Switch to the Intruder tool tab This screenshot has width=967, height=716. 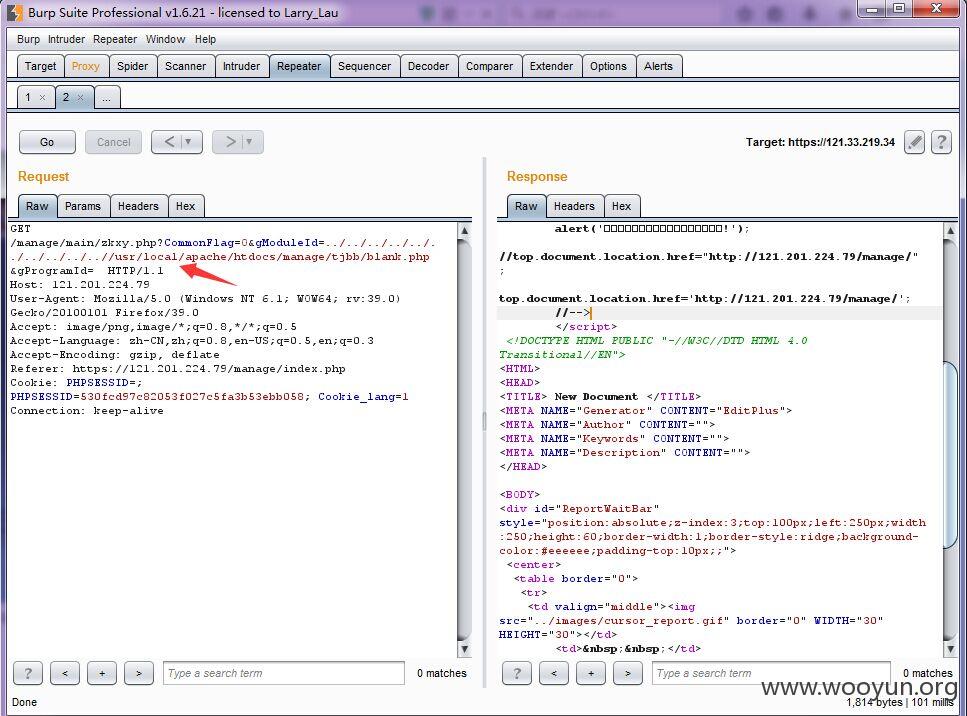click(x=241, y=66)
